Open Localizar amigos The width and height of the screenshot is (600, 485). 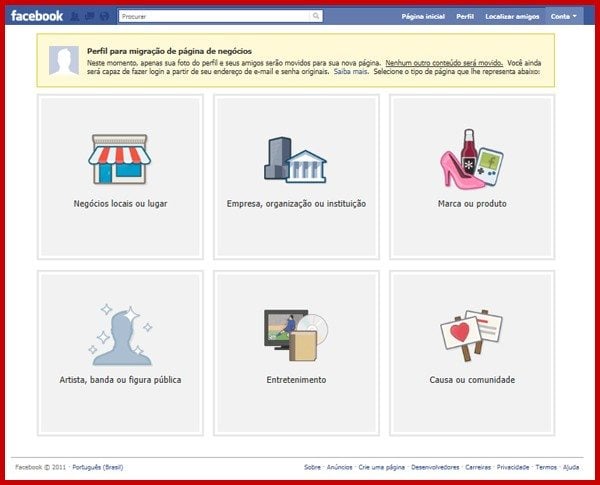[512, 16]
